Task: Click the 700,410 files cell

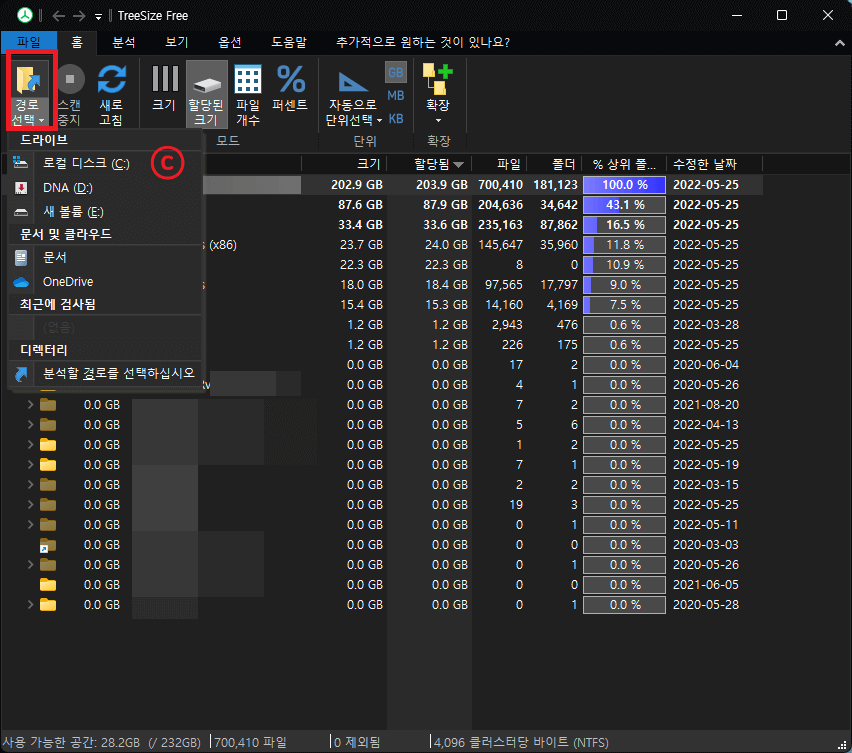Action: point(500,185)
